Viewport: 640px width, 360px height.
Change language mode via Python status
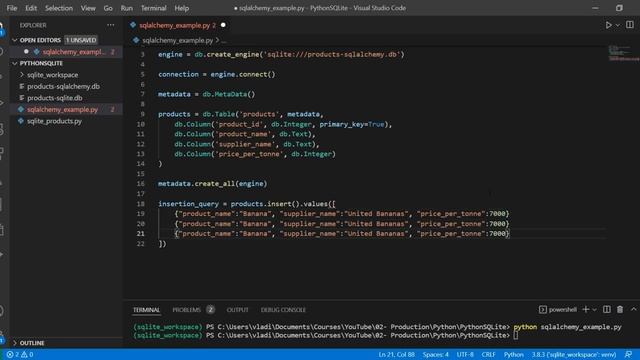(513, 355)
